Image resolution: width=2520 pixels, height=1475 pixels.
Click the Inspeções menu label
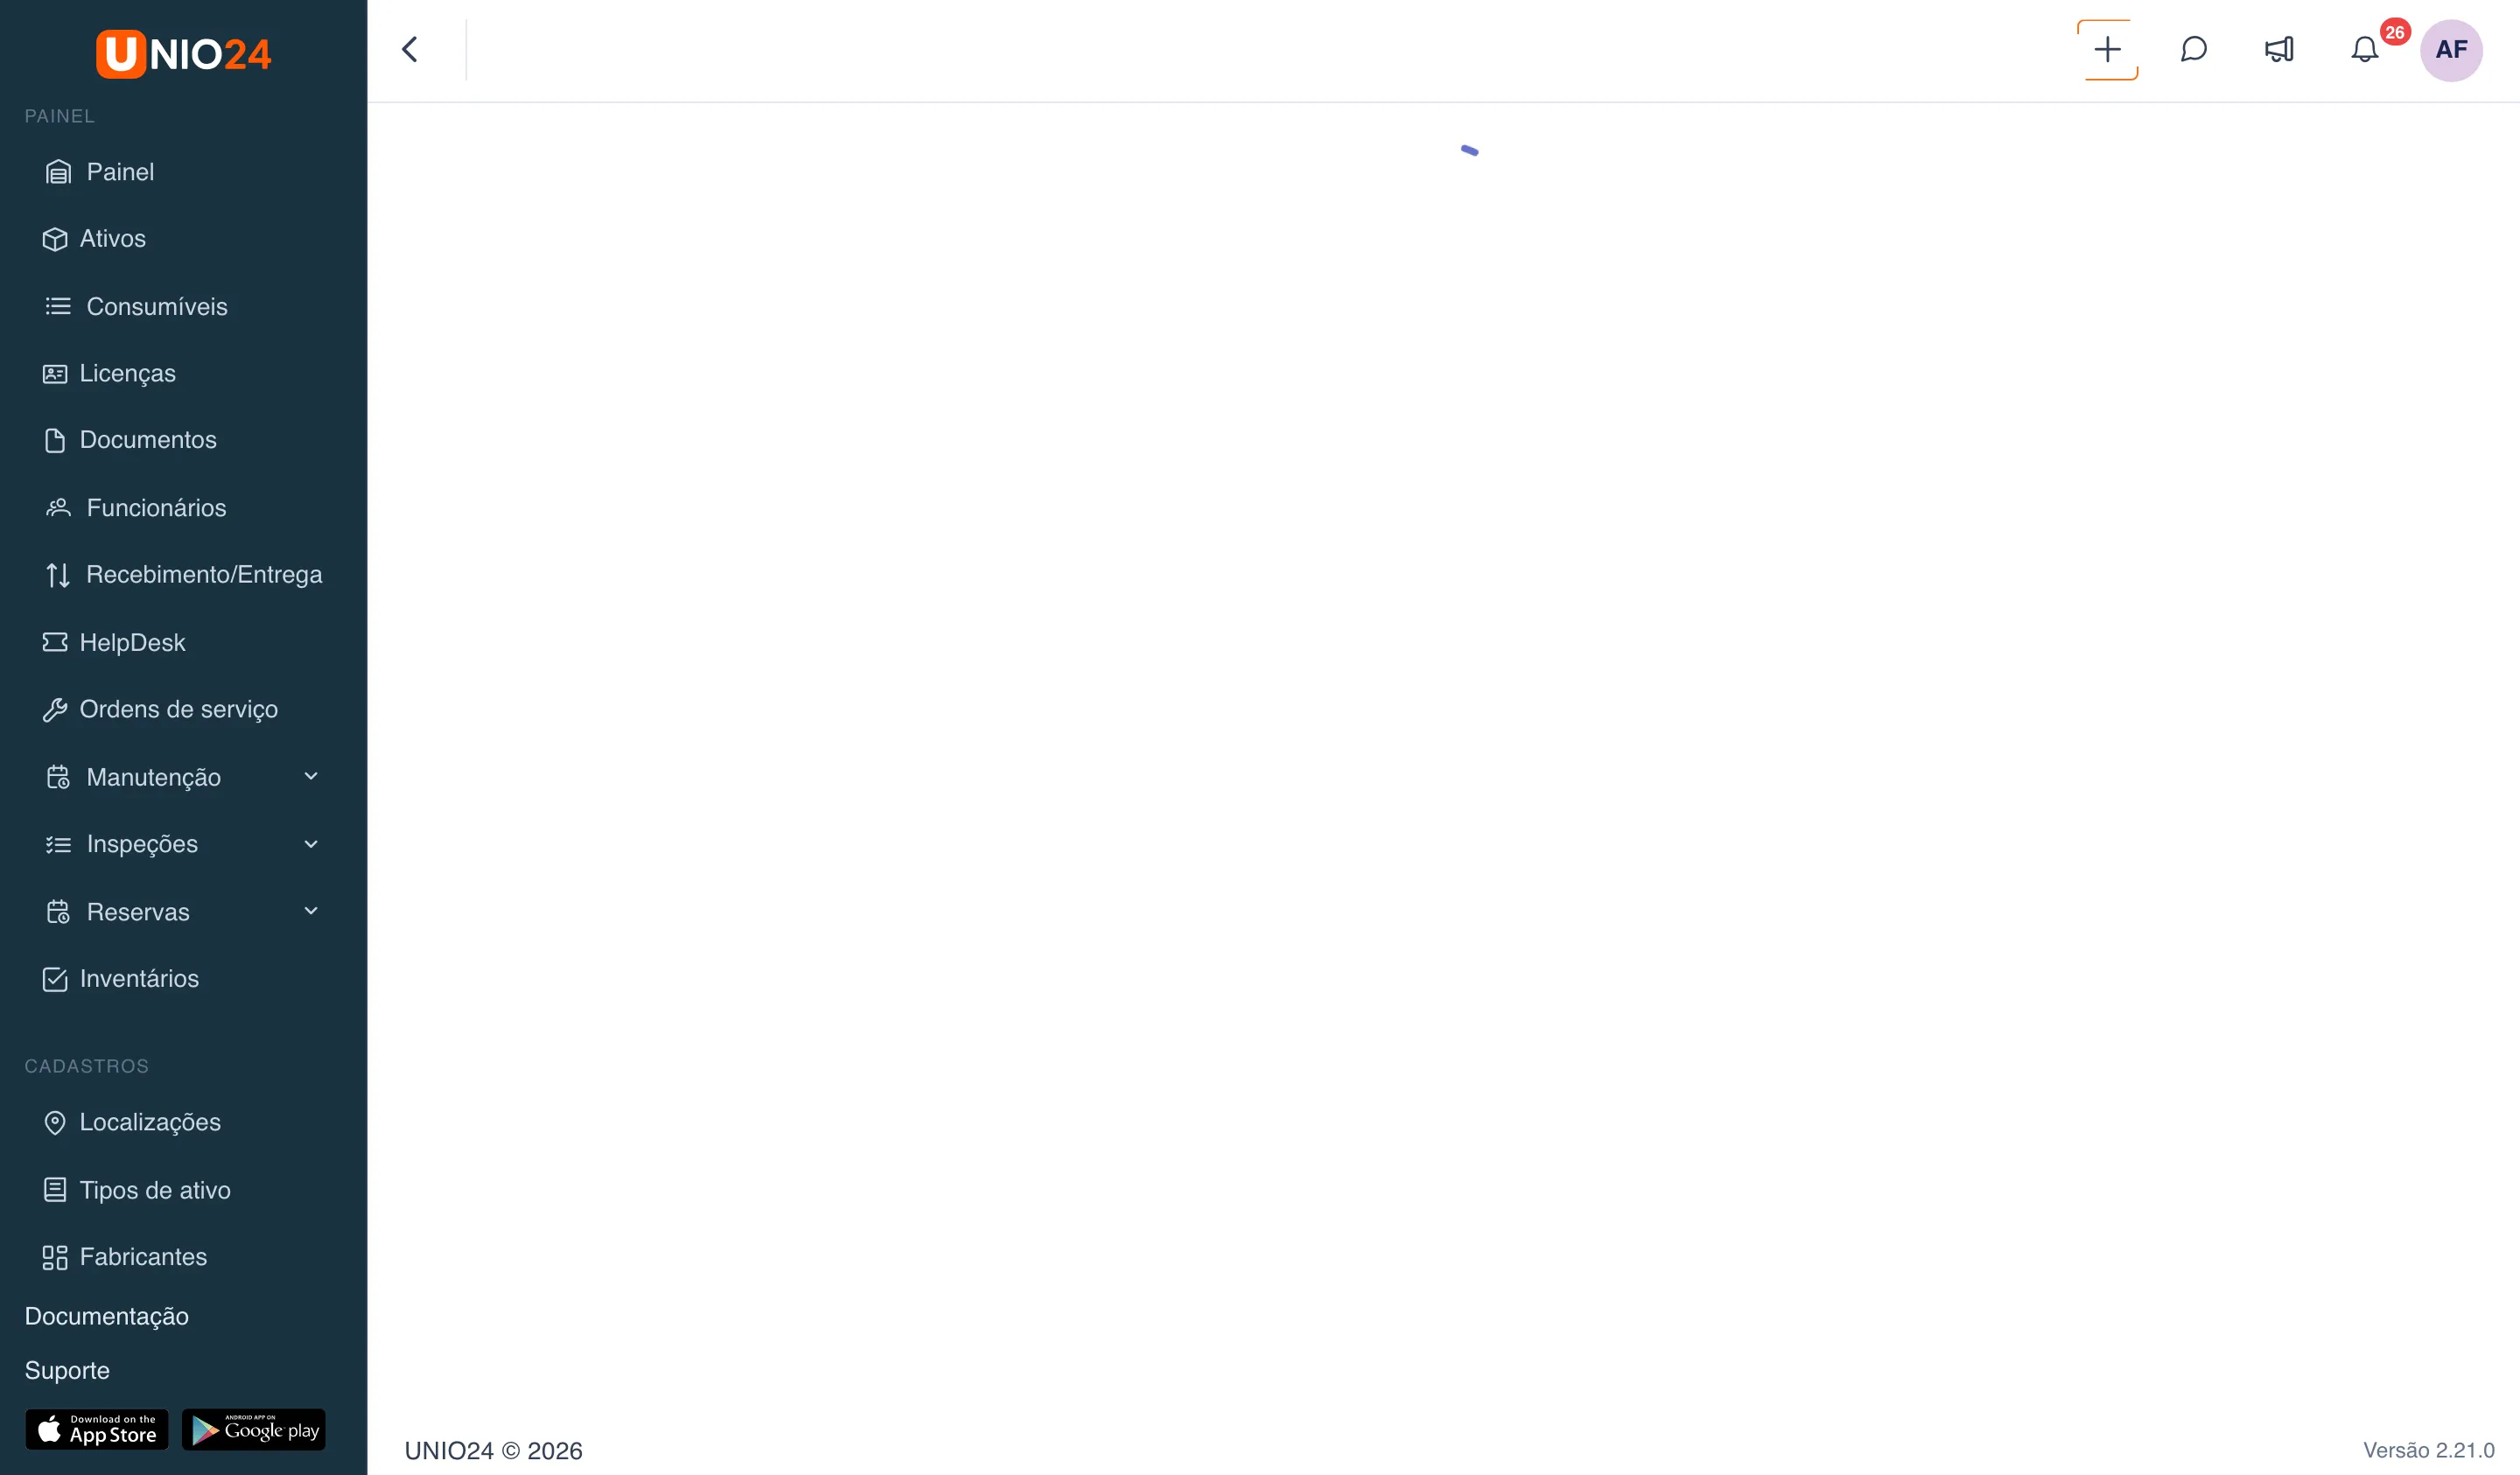[142, 844]
